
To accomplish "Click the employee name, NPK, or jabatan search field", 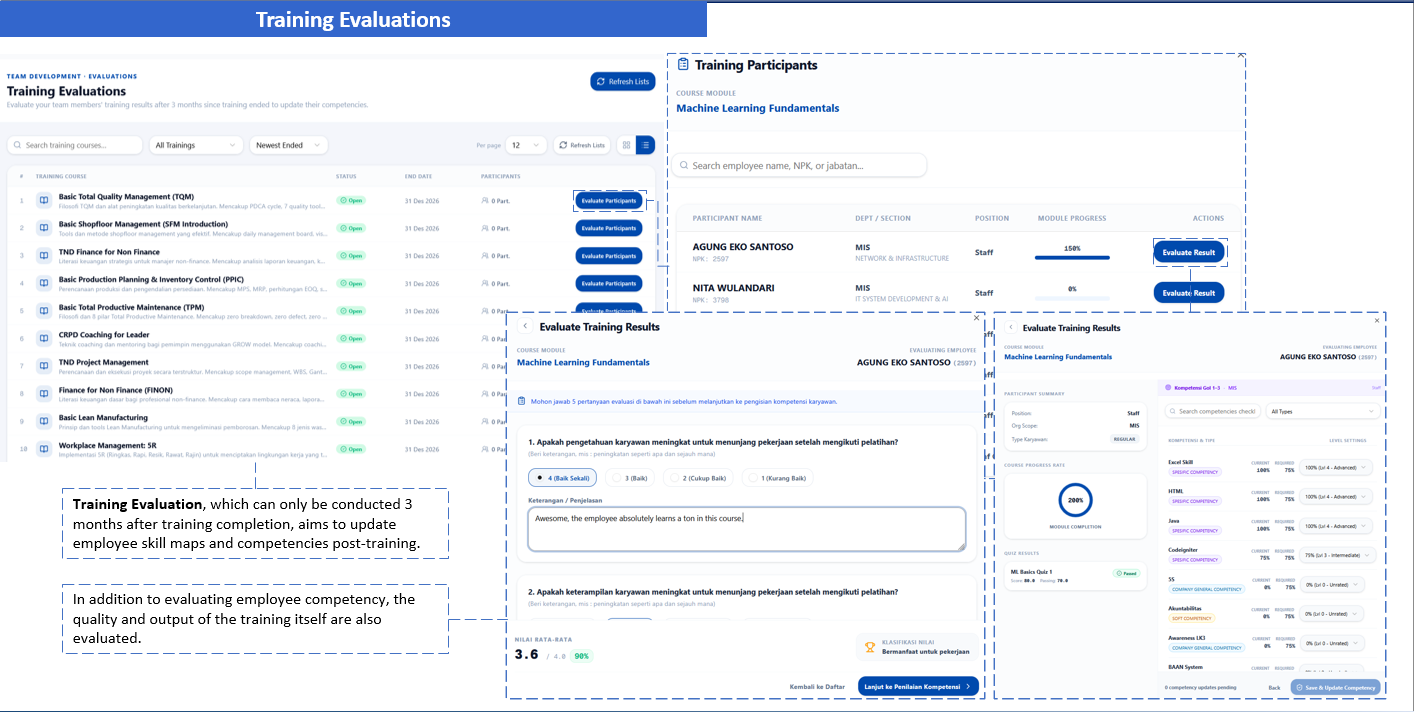I will [x=799, y=165].
